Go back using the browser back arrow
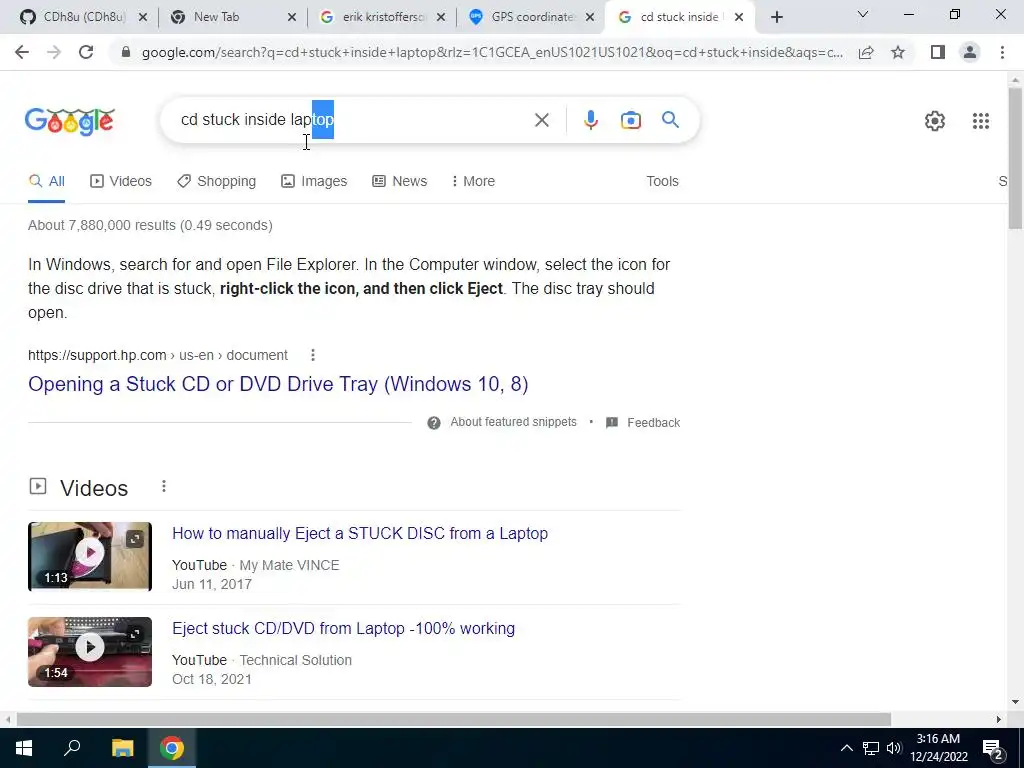The width and height of the screenshot is (1024, 768). (22, 52)
